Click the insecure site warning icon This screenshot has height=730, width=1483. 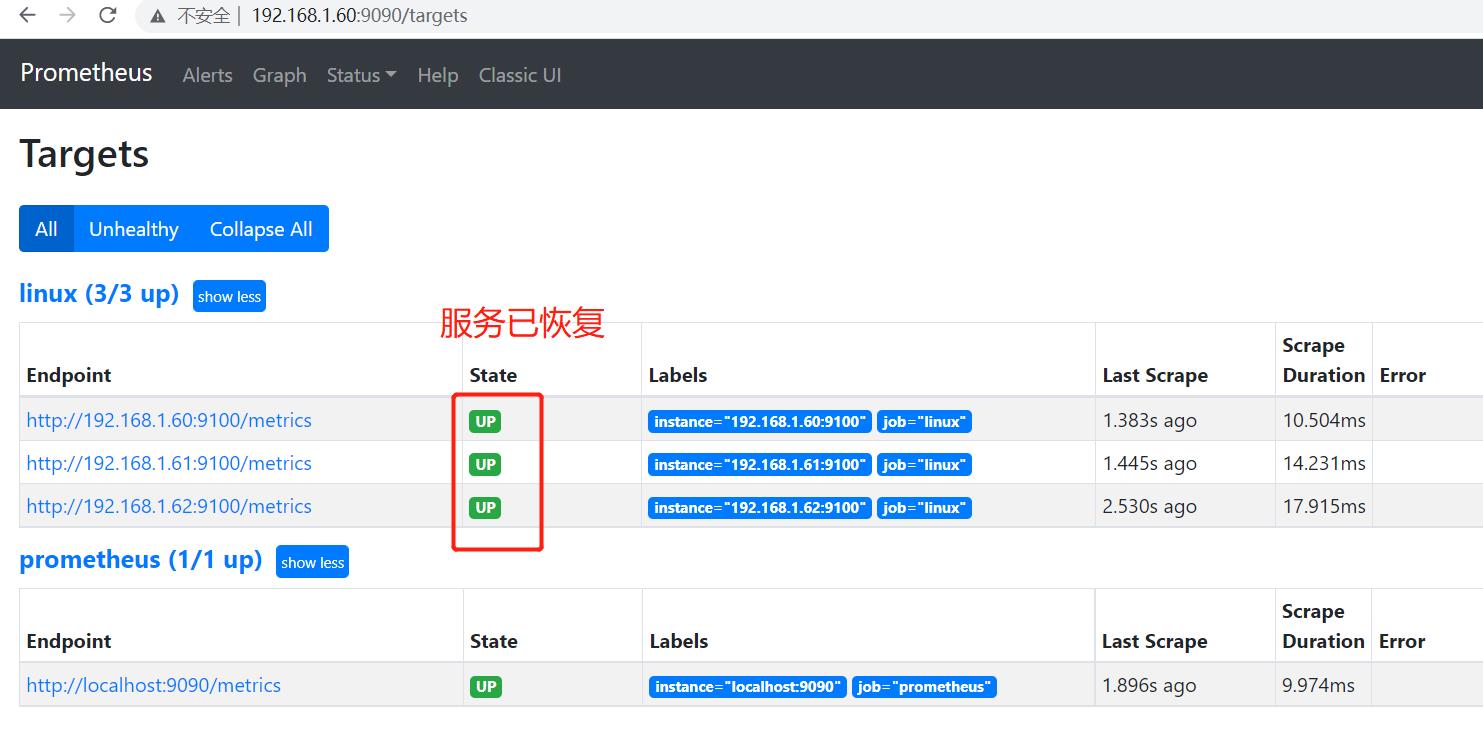[157, 16]
